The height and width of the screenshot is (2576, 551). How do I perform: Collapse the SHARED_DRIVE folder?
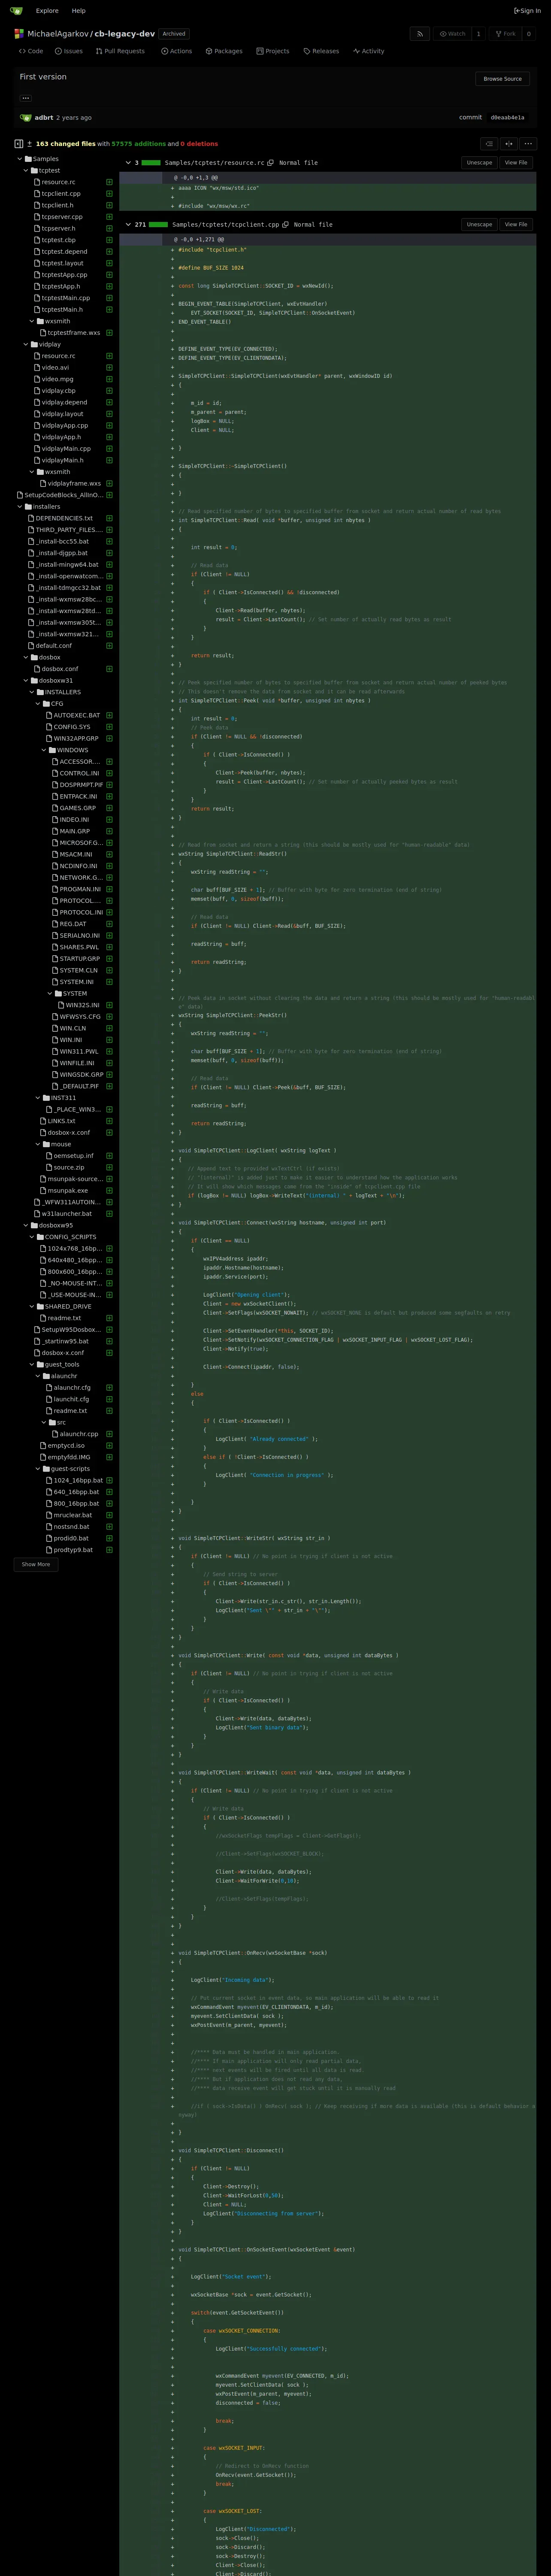click(x=32, y=1306)
